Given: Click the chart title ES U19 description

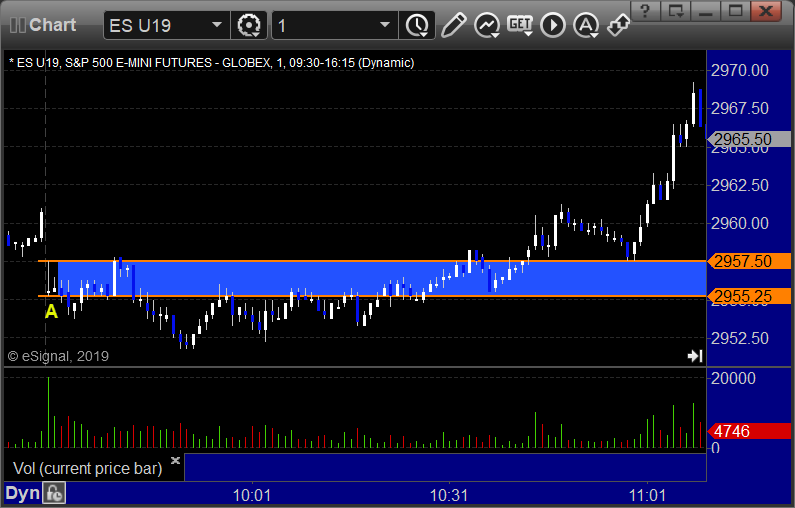Looking at the screenshot, I should coord(211,63).
